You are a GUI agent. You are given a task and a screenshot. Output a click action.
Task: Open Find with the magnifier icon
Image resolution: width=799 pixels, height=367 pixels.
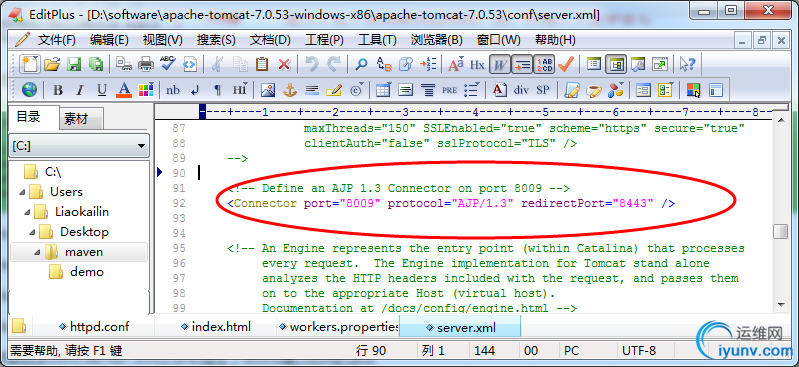pos(361,64)
